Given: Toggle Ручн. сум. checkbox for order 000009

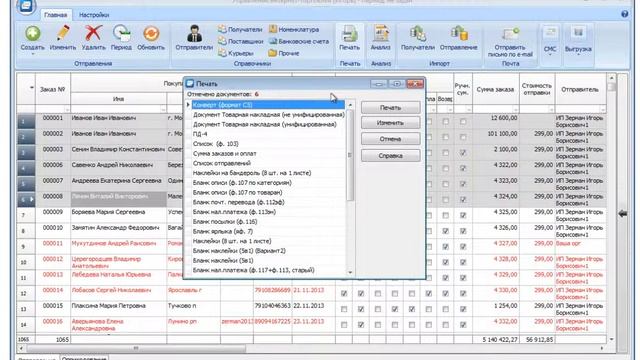Looking at the screenshot, I should click(x=463, y=216).
